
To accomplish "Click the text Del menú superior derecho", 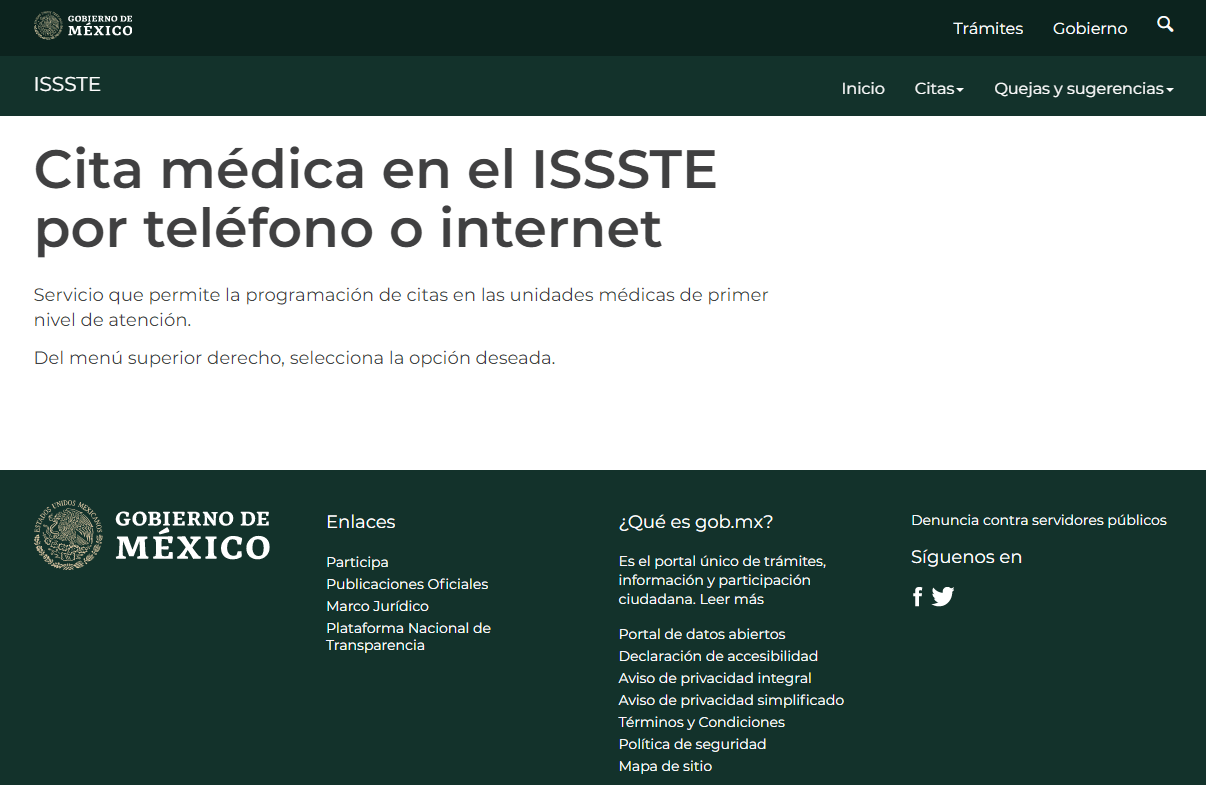I will 294,358.
